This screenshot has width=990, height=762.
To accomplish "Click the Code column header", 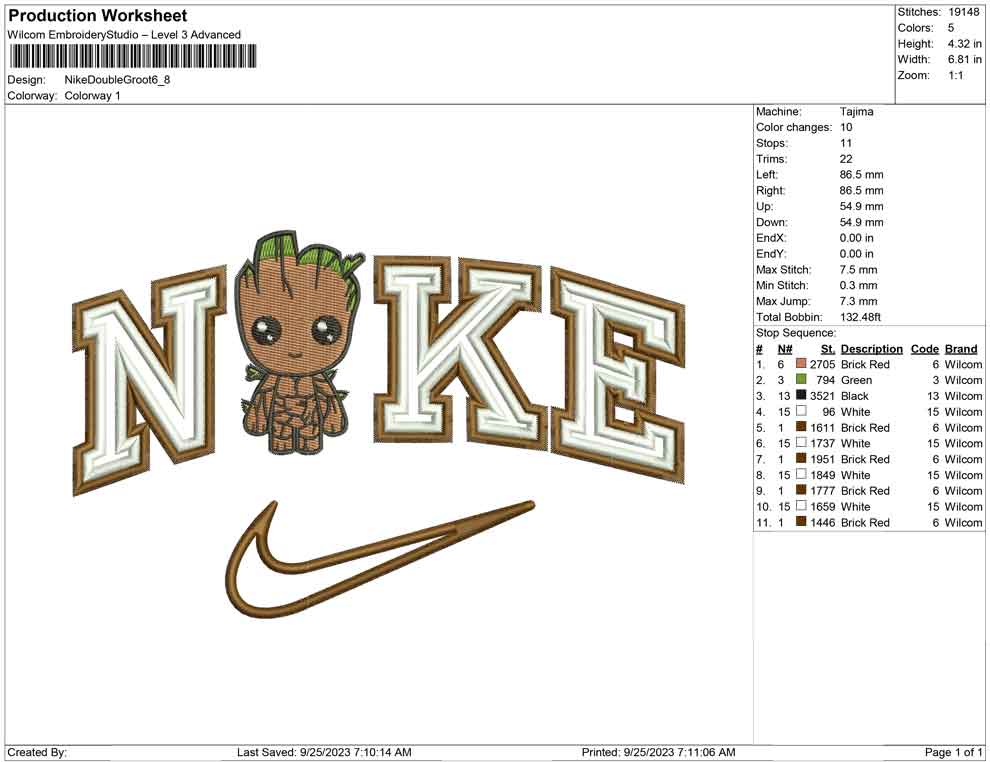I will 924,349.
